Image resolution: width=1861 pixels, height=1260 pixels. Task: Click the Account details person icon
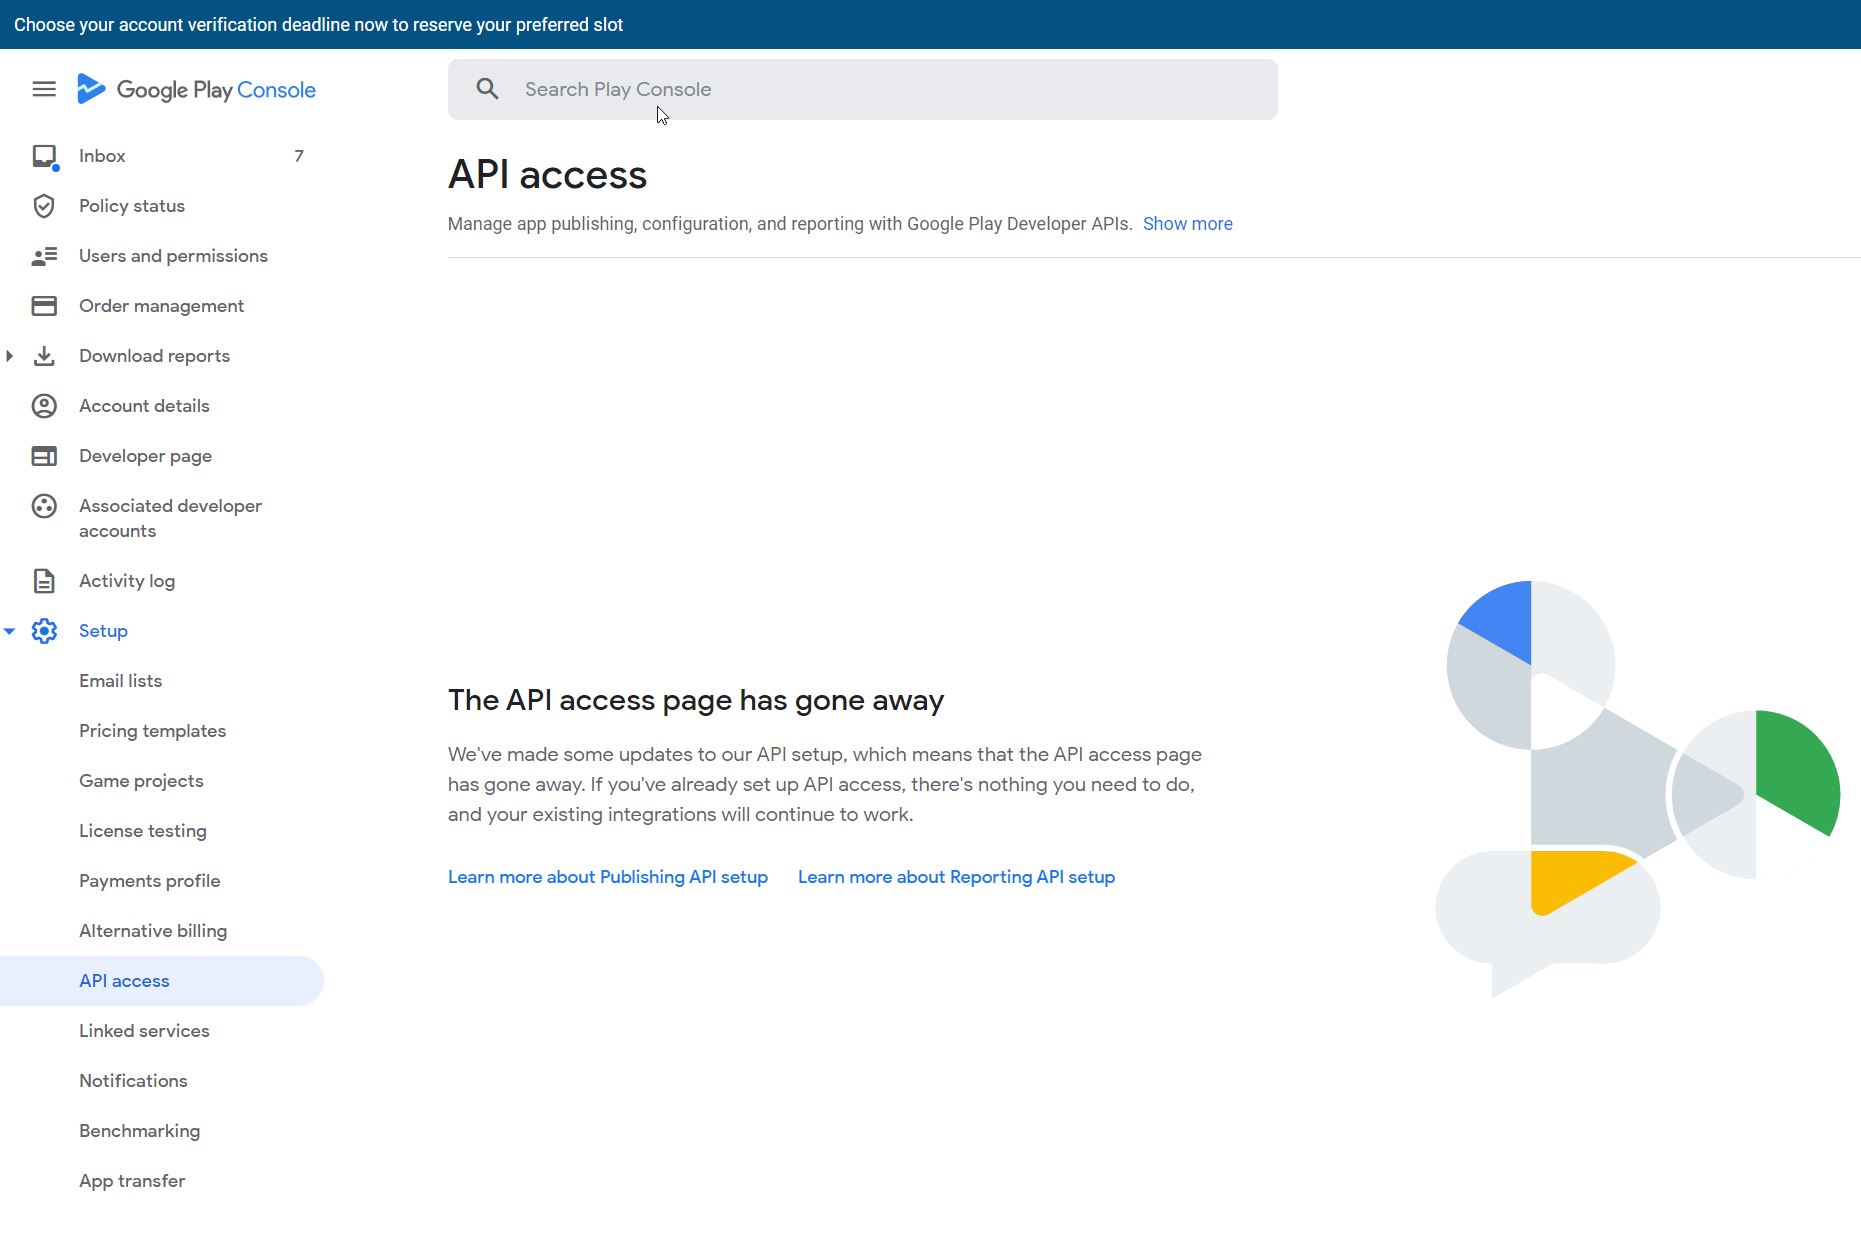click(44, 406)
